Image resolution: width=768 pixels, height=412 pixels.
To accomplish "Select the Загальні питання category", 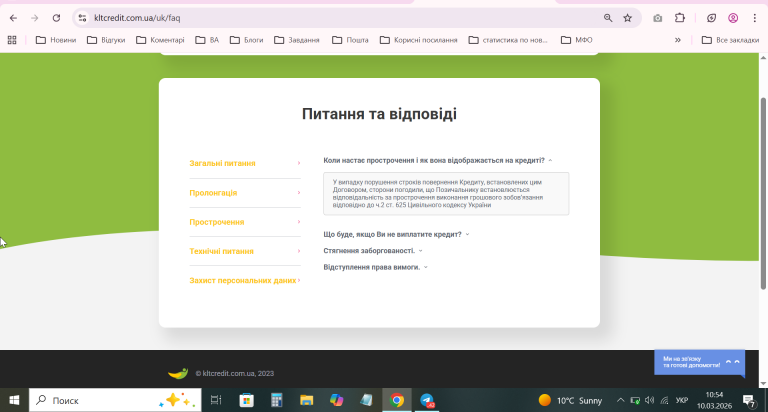I will pos(245,163).
